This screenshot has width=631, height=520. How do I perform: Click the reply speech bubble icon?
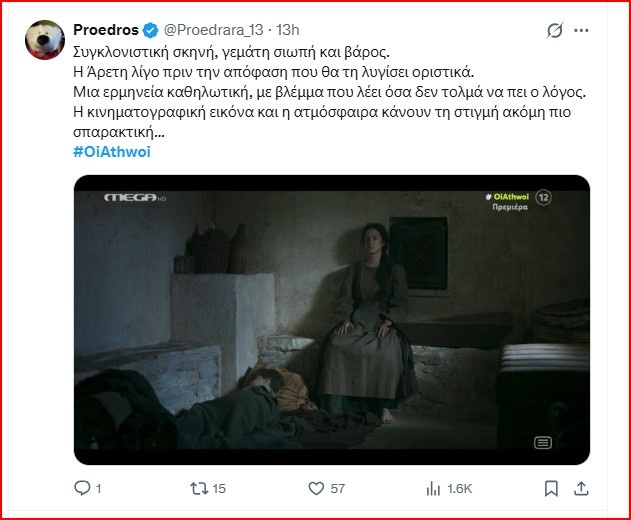(83, 488)
